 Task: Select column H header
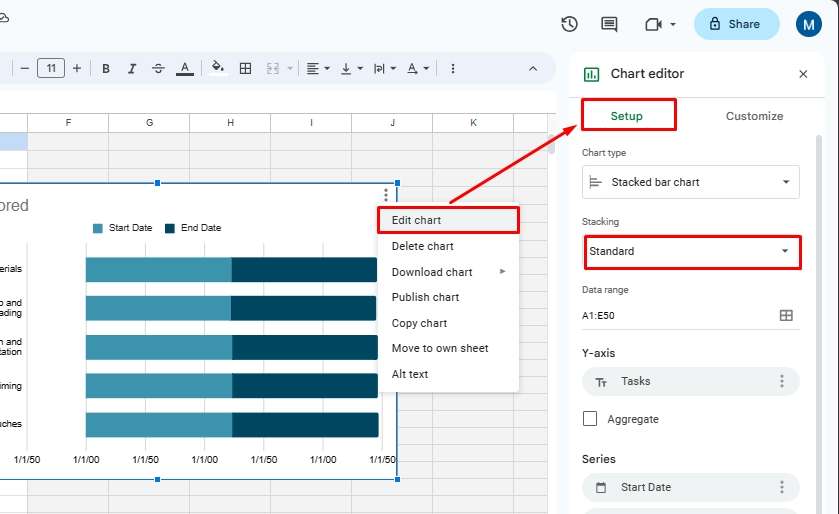[x=230, y=122]
